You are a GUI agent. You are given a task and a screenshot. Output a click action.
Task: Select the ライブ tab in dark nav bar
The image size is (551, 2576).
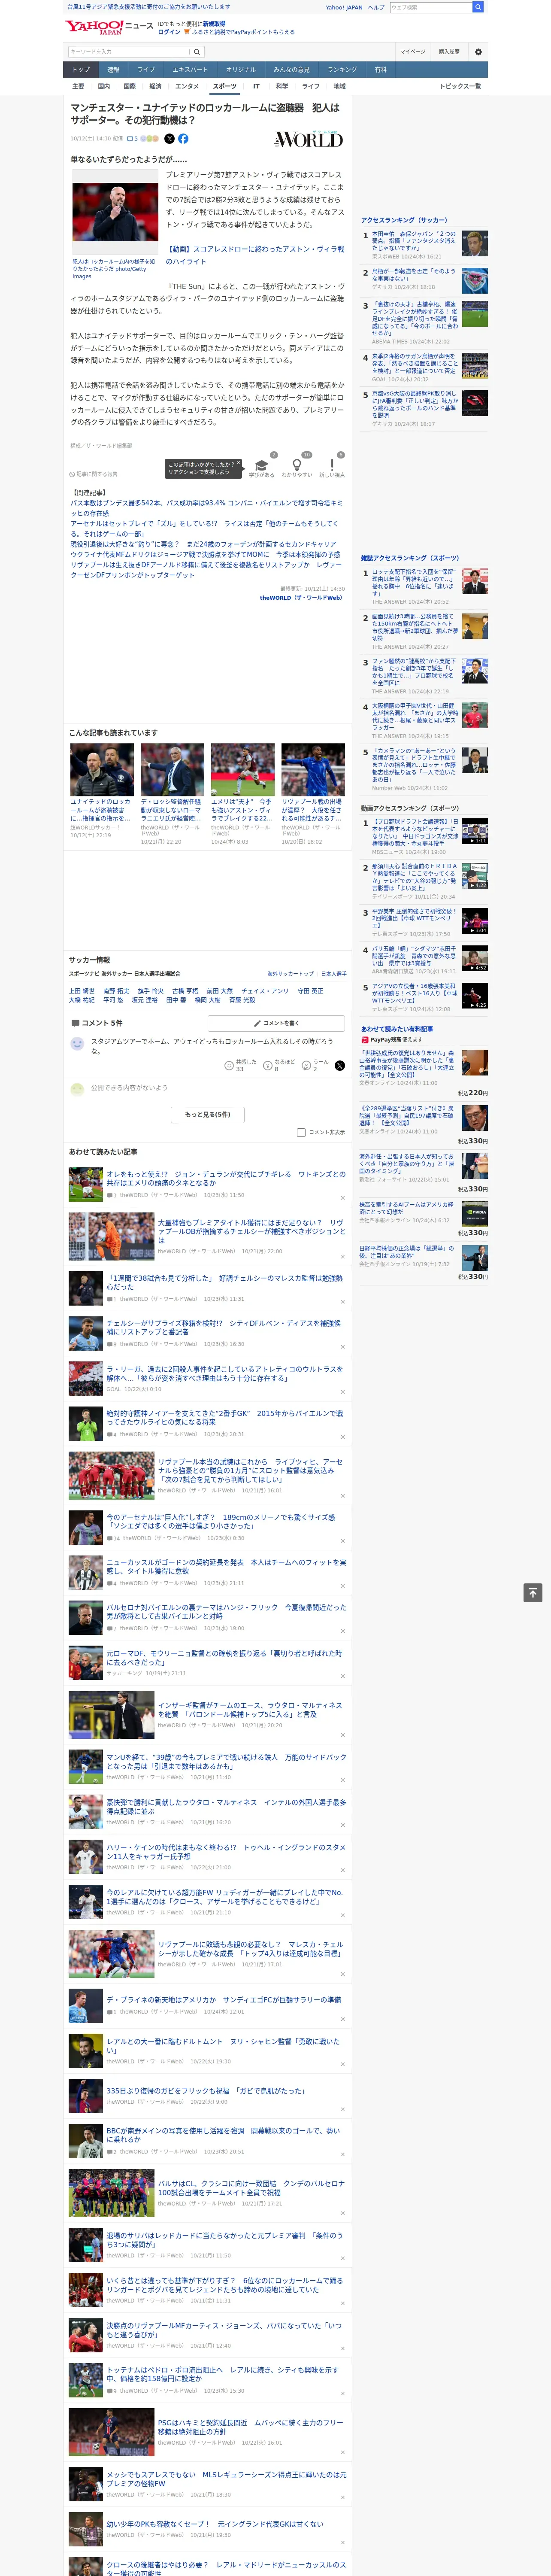coord(146,70)
